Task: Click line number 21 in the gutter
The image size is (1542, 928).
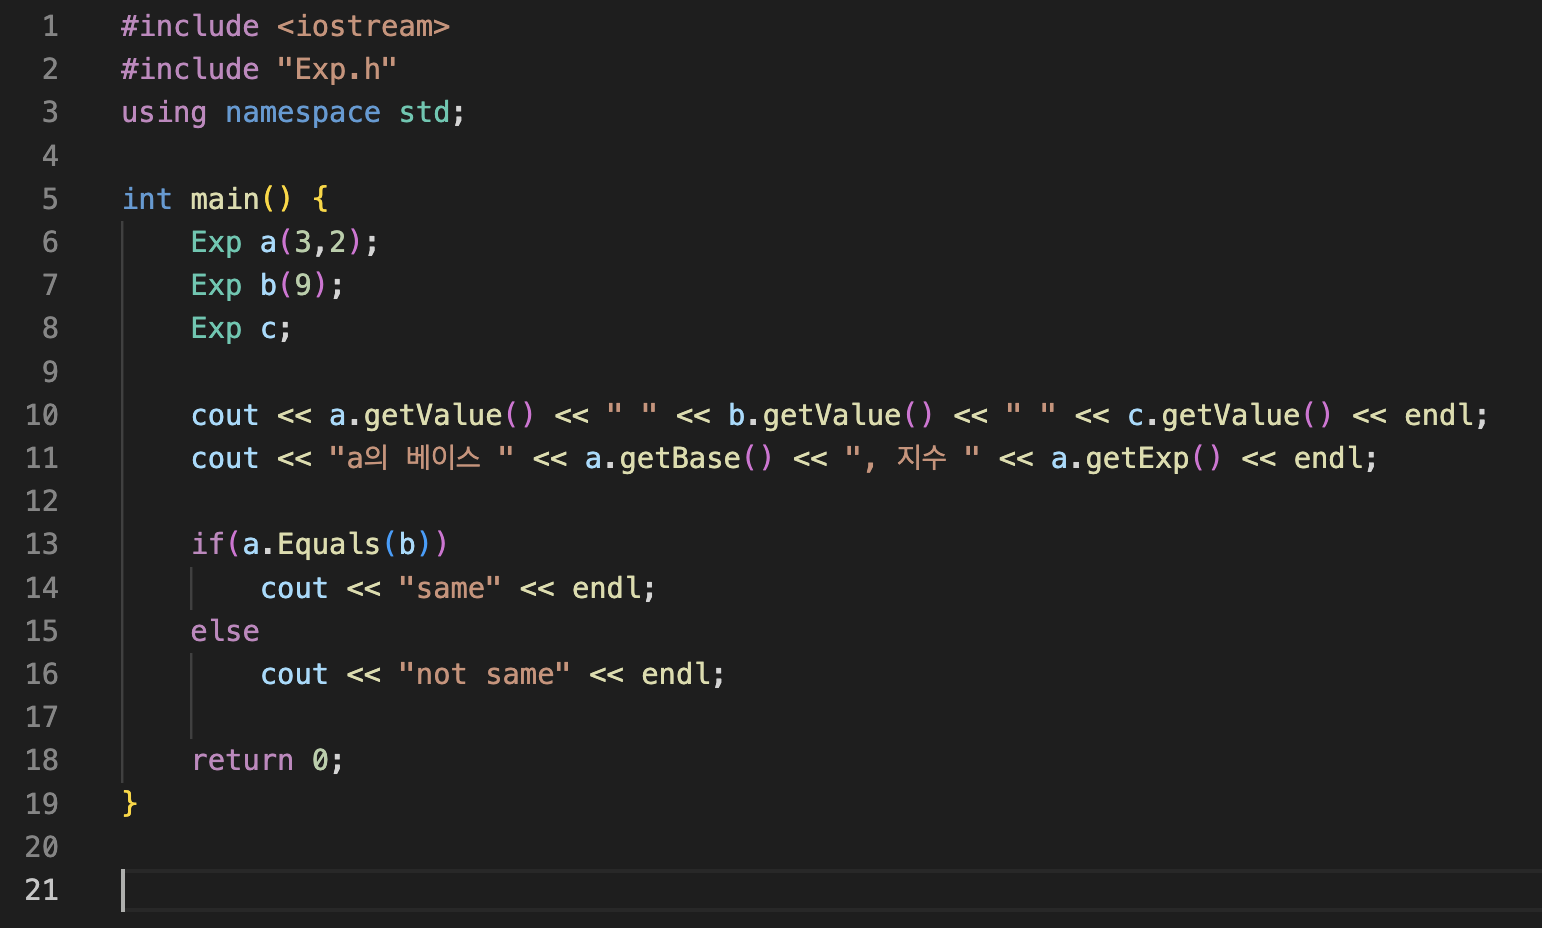Action: click(42, 889)
